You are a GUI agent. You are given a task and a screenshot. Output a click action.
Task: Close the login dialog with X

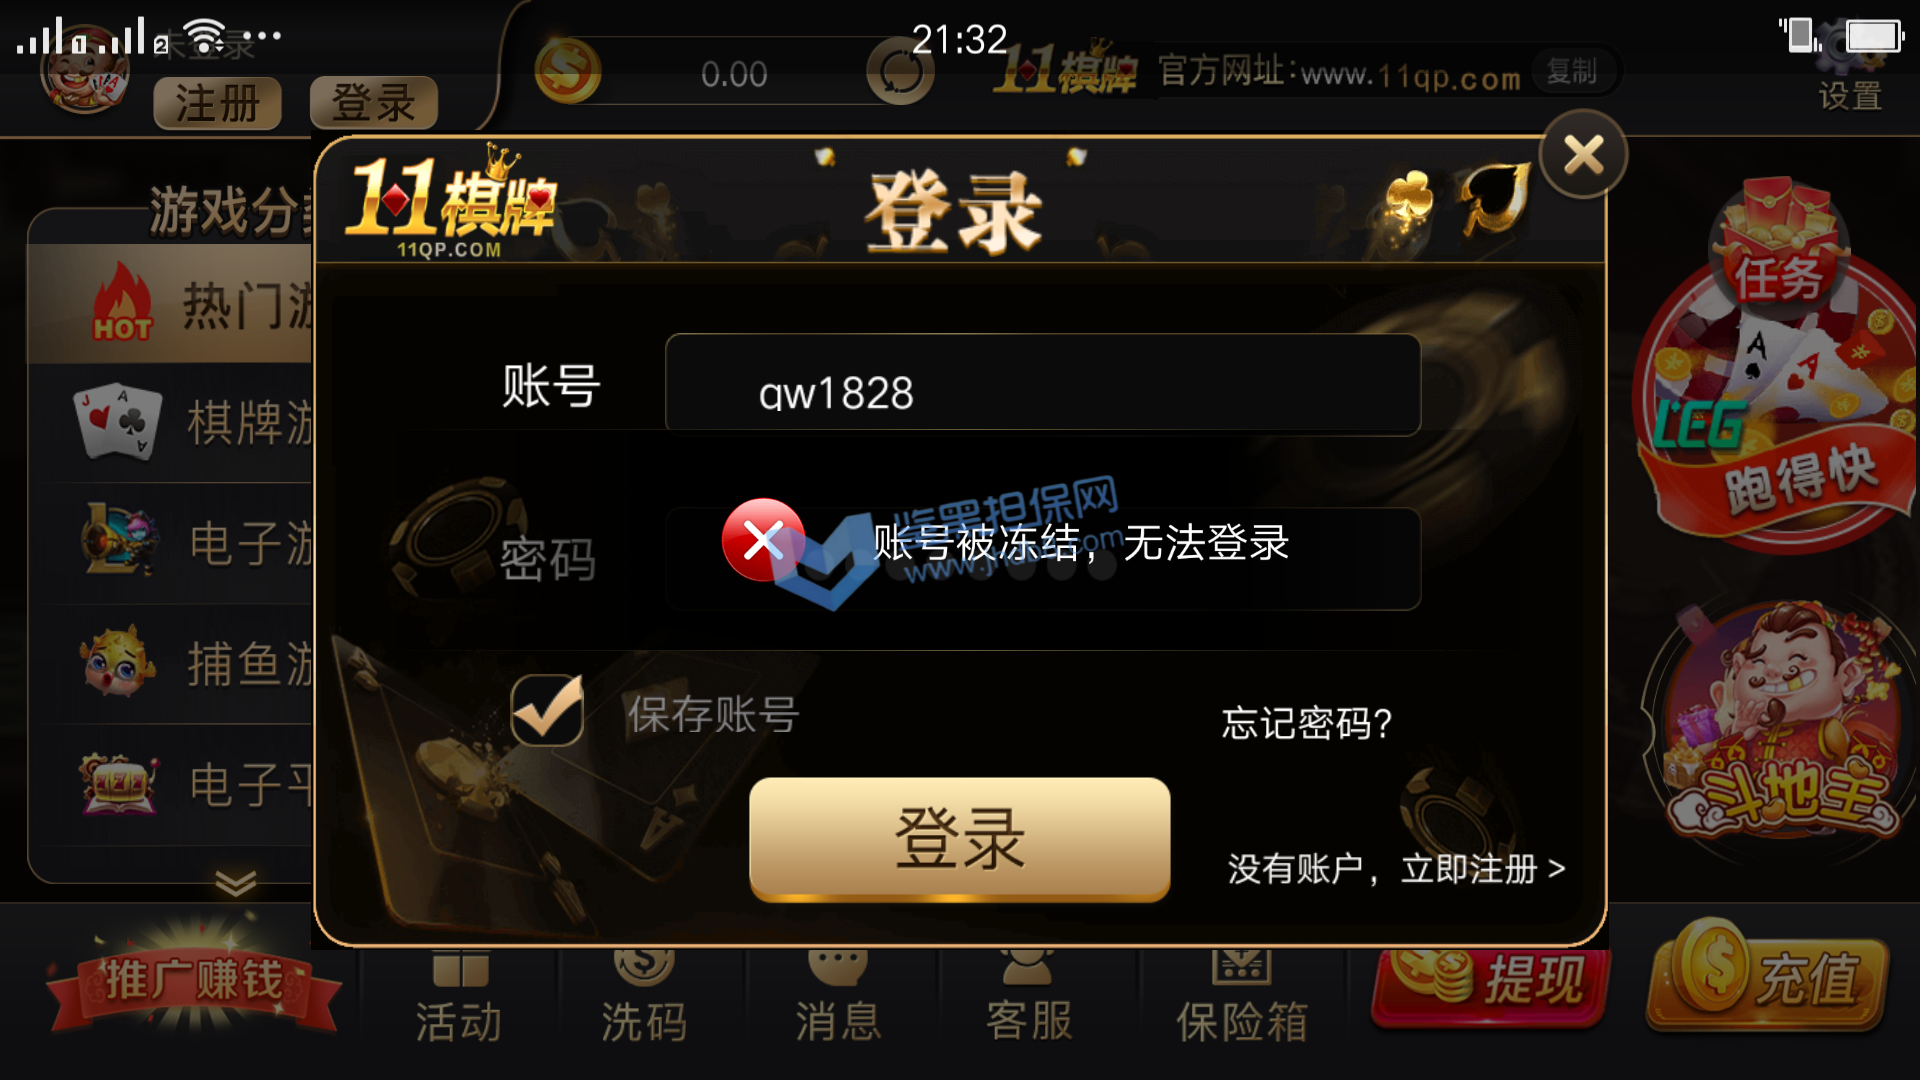pyautogui.click(x=1583, y=155)
